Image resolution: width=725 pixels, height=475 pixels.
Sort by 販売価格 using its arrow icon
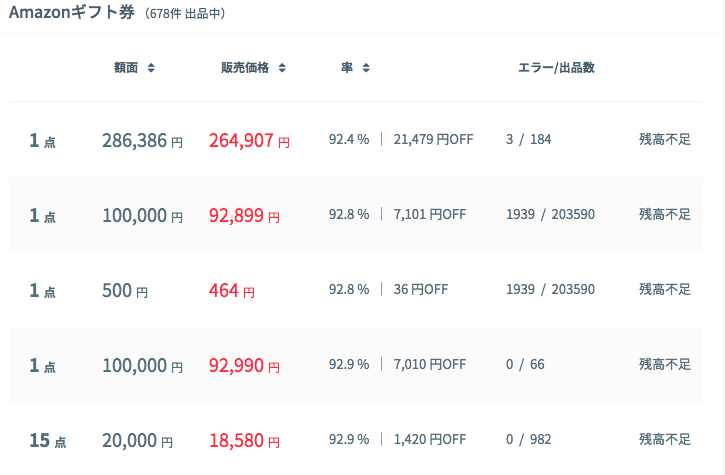pyautogui.click(x=282, y=68)
